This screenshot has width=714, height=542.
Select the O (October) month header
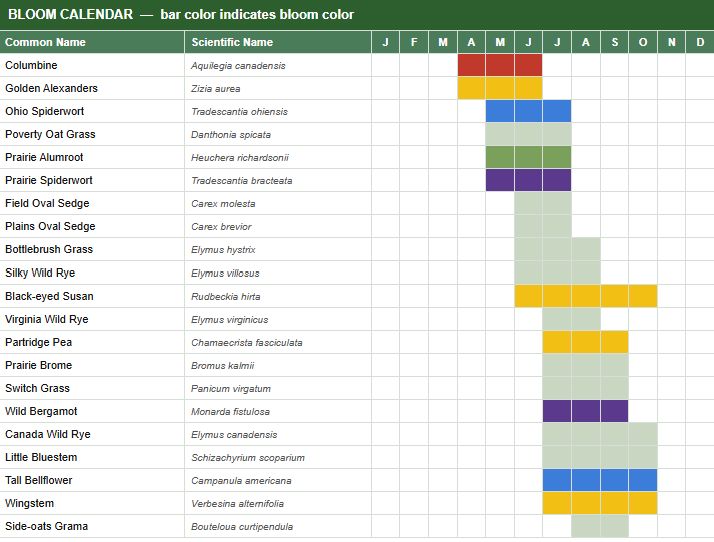click(643, 42)
